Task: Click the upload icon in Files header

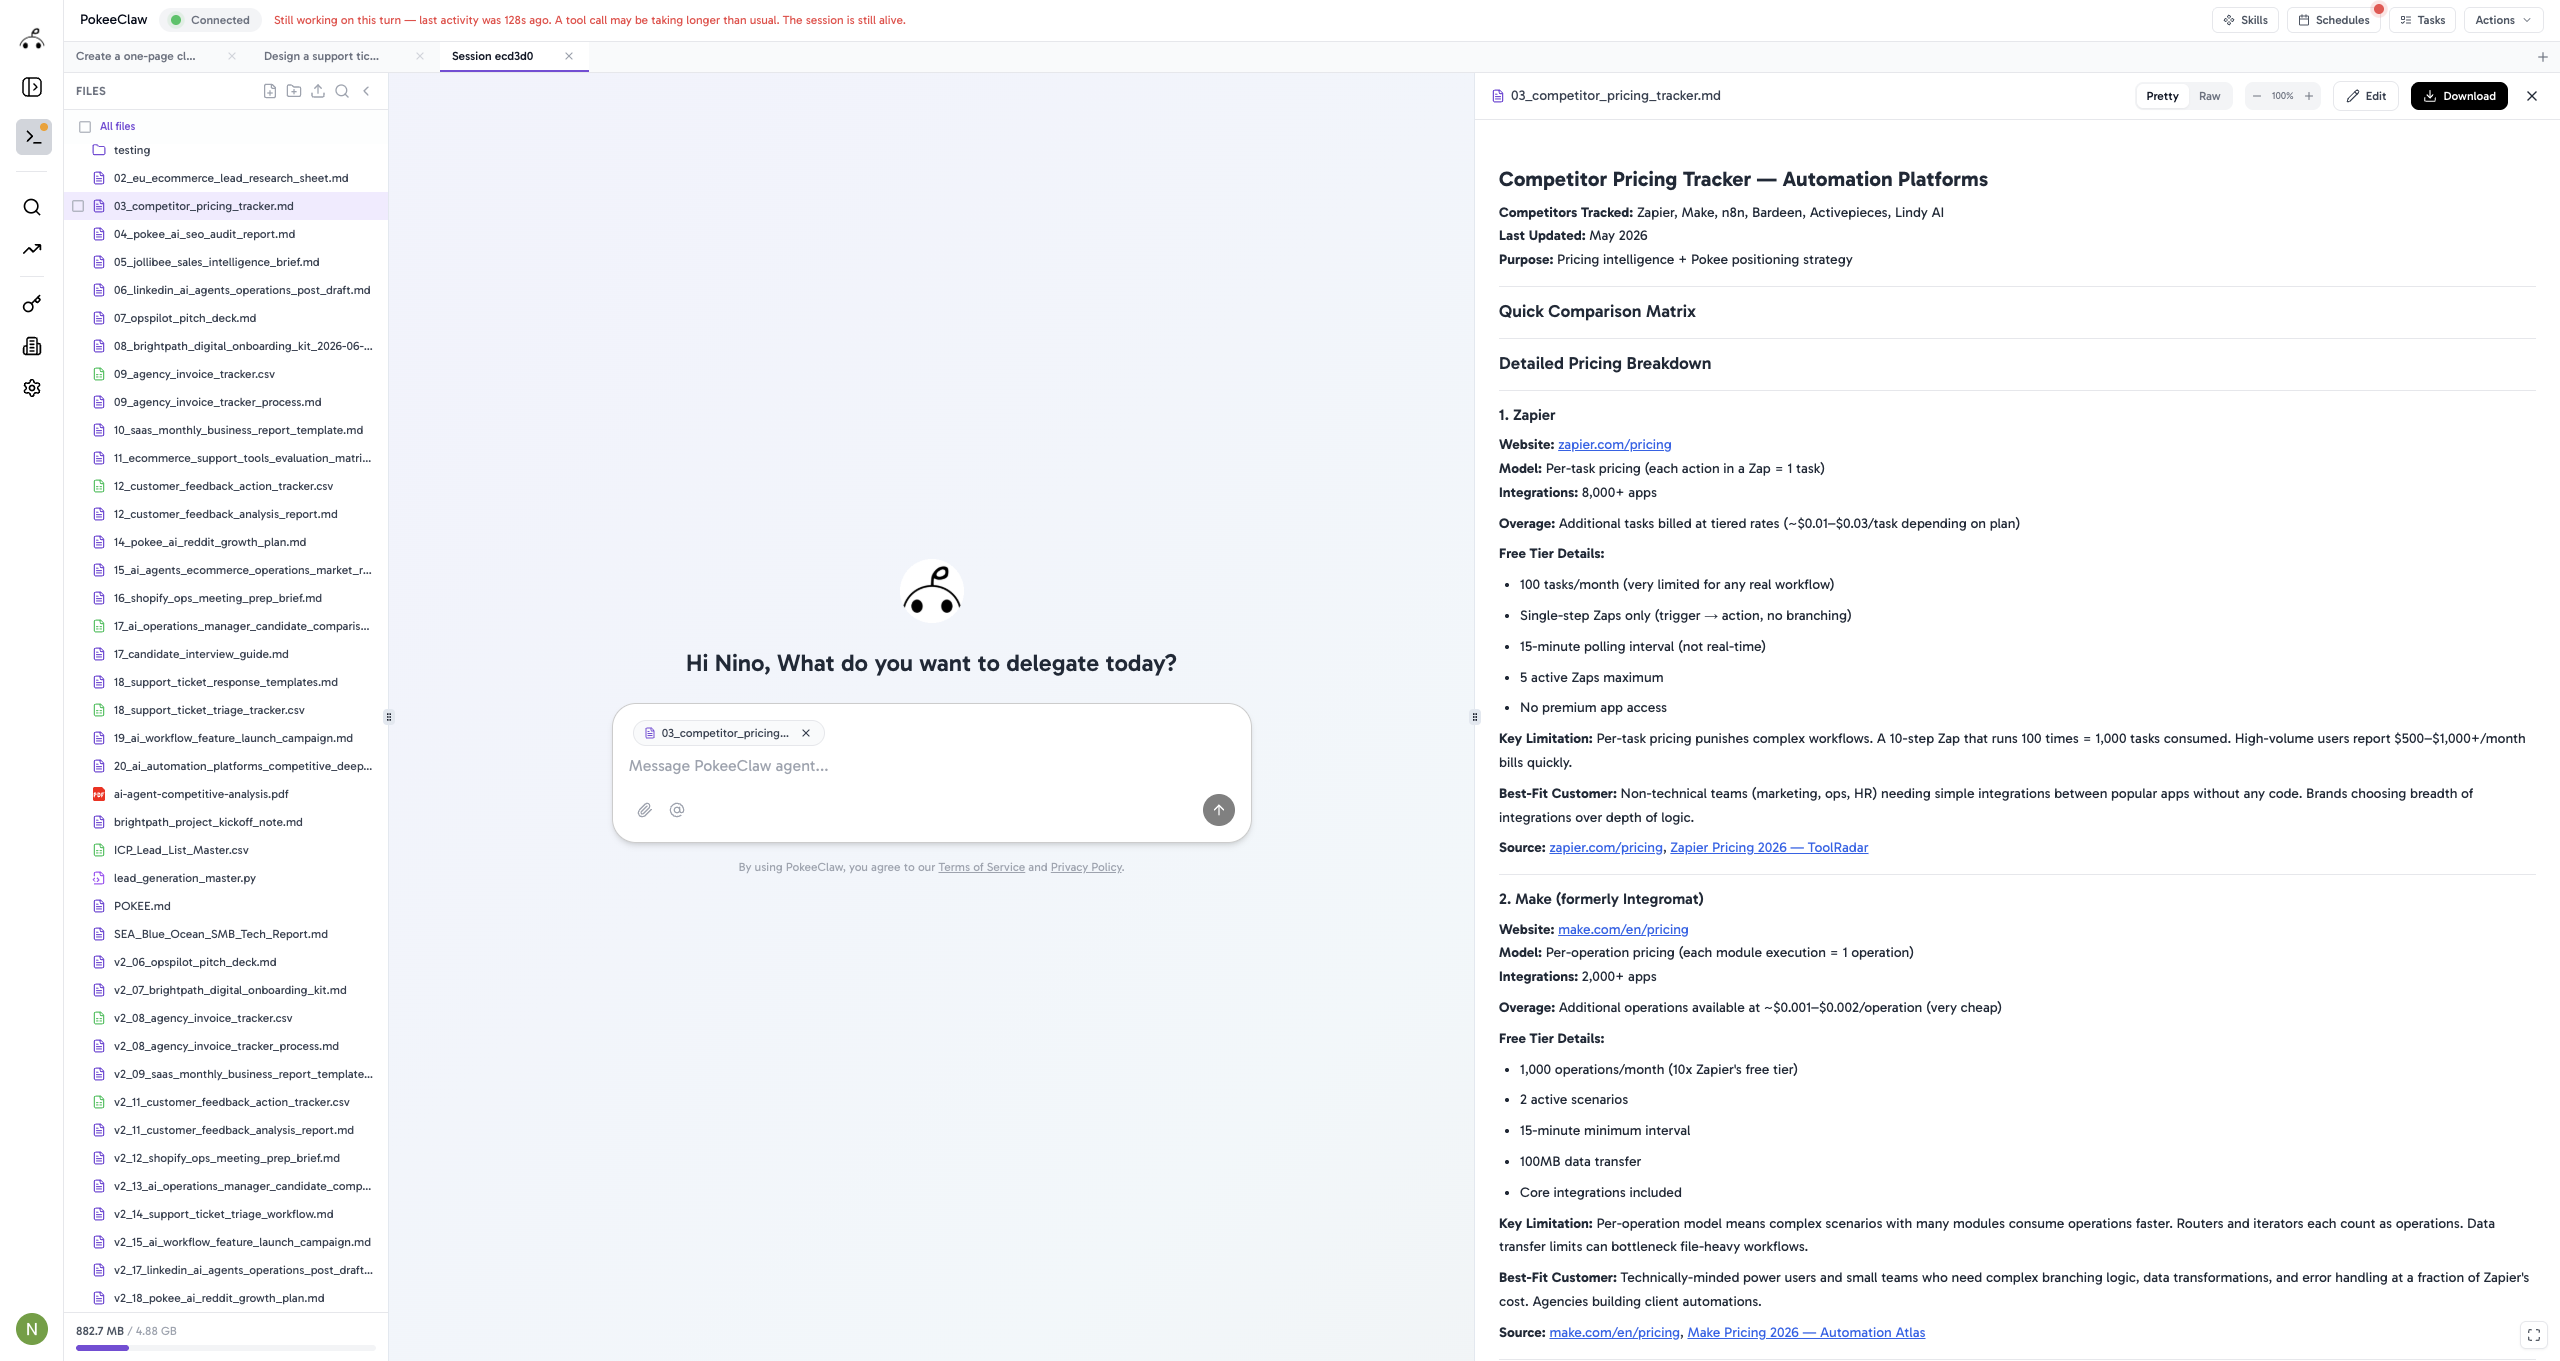Action: point(318,91)
